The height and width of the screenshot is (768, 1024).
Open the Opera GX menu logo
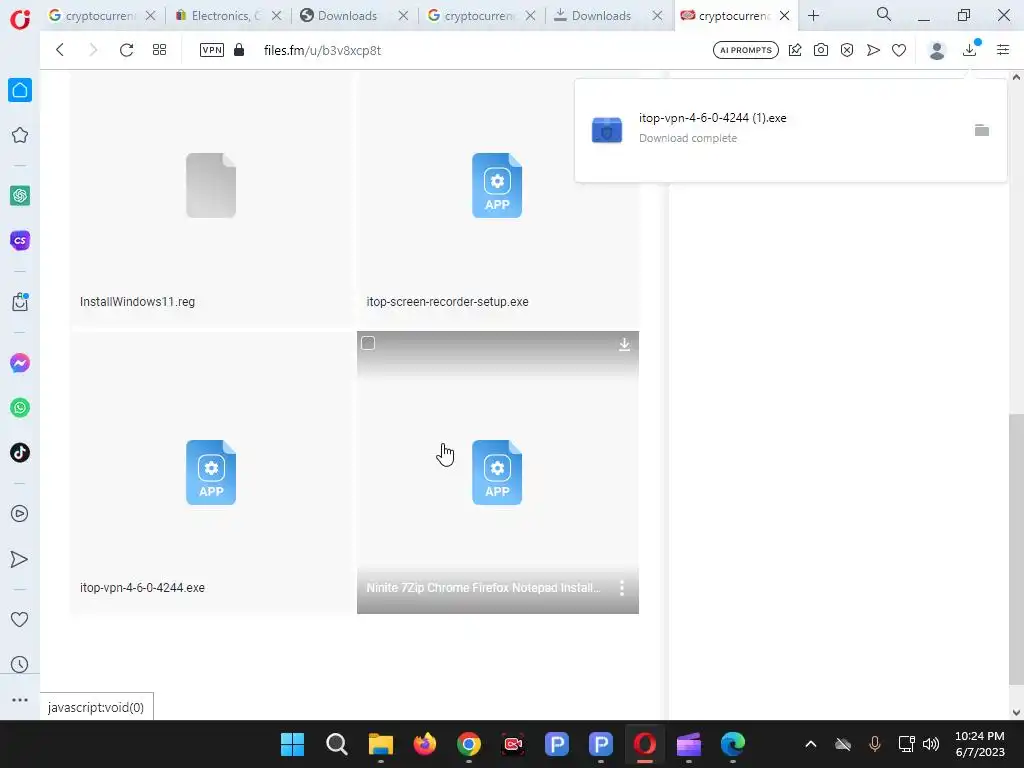[x=20, y=18]
